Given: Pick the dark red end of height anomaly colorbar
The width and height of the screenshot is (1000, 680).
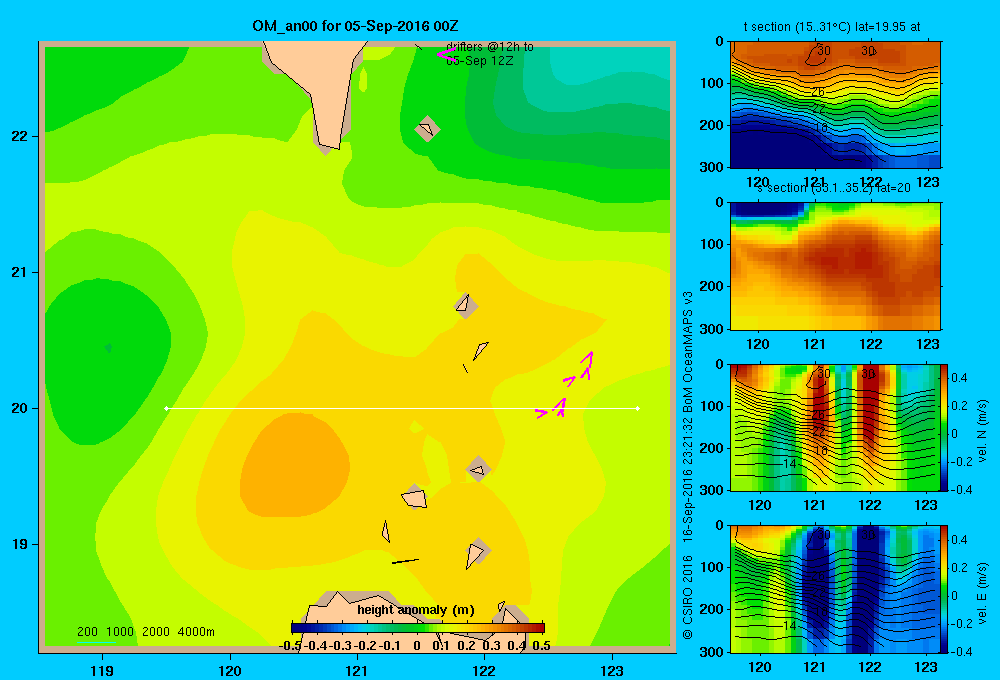Looking at the screenshot, I should tap(537, 628).
